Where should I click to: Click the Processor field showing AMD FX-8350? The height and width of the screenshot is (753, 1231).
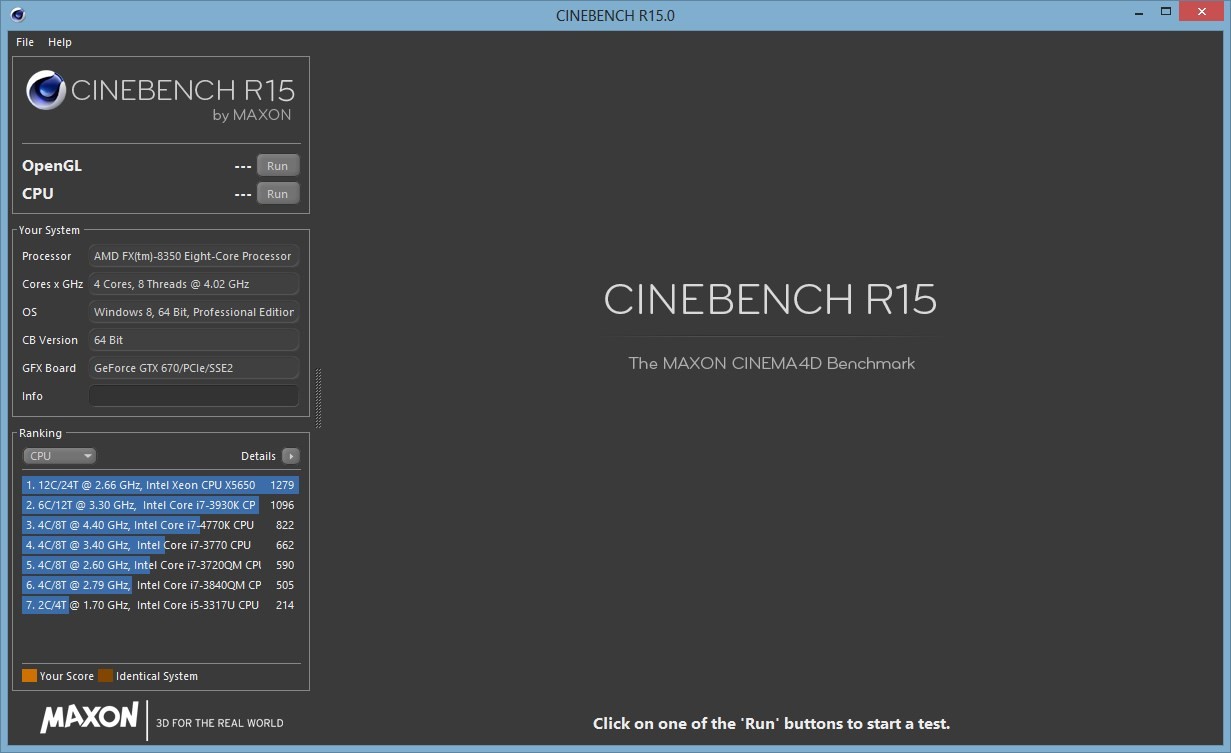(x=193, y=256)
